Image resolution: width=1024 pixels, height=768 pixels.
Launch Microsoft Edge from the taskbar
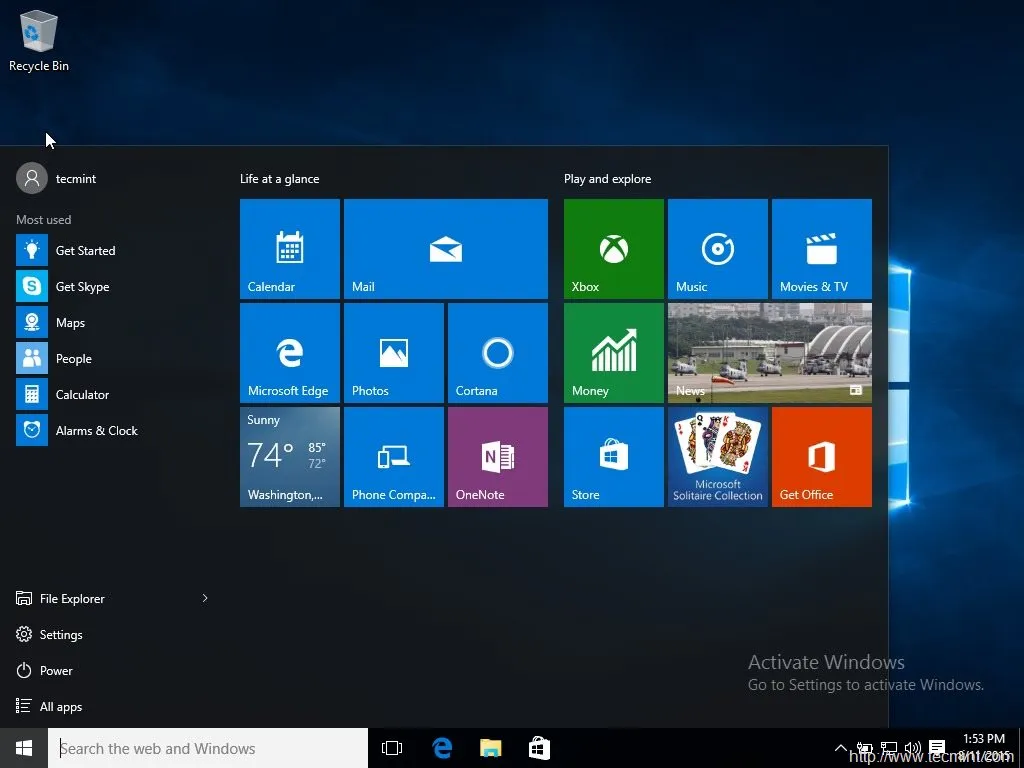441,747
